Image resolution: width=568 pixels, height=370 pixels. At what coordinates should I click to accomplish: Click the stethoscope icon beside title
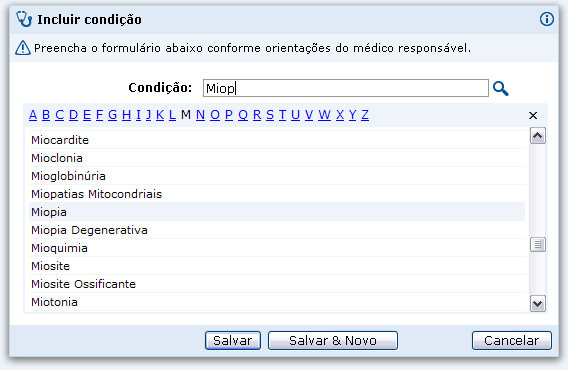(24, 19)
